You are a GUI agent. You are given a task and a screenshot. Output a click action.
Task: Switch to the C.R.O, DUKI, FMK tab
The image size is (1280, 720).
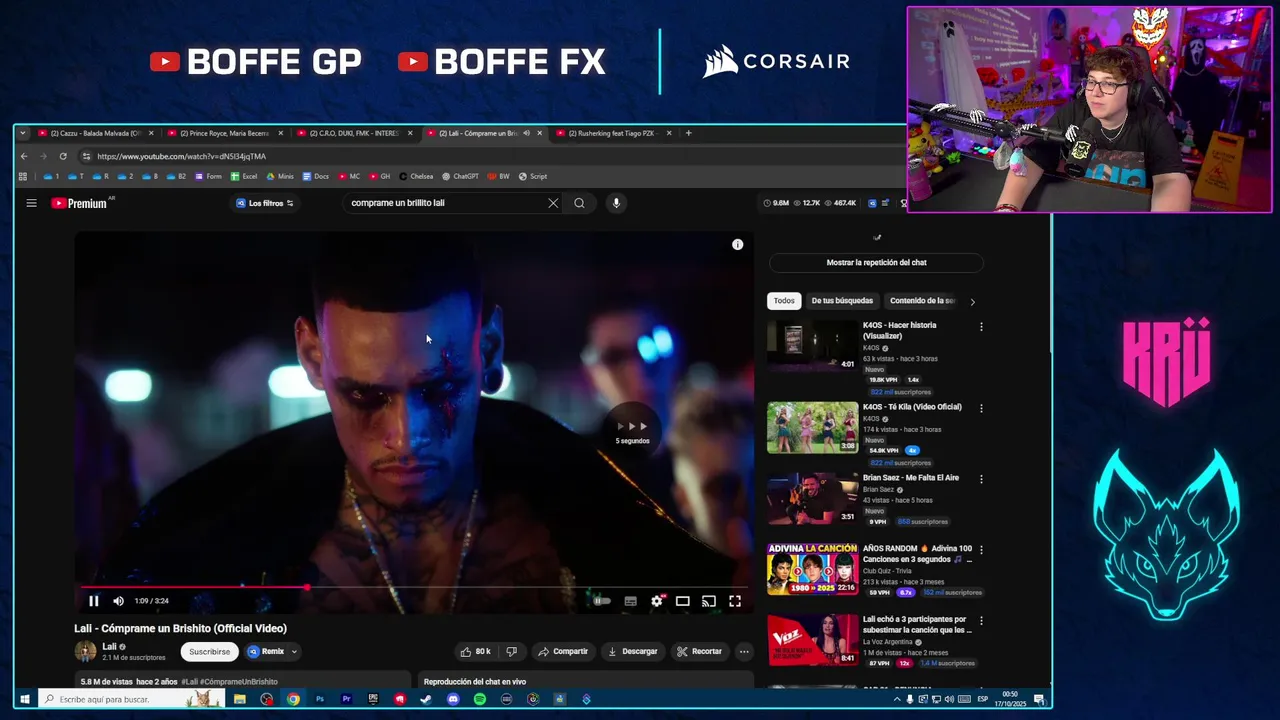(x=354, y=133)
